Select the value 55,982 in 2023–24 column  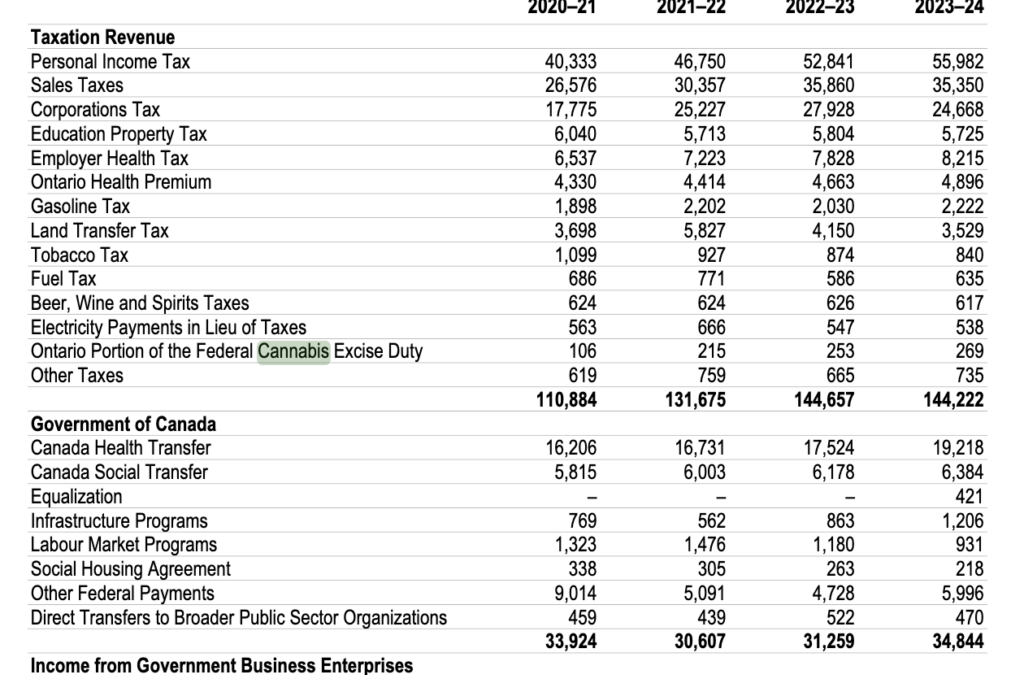coord(957,61)
